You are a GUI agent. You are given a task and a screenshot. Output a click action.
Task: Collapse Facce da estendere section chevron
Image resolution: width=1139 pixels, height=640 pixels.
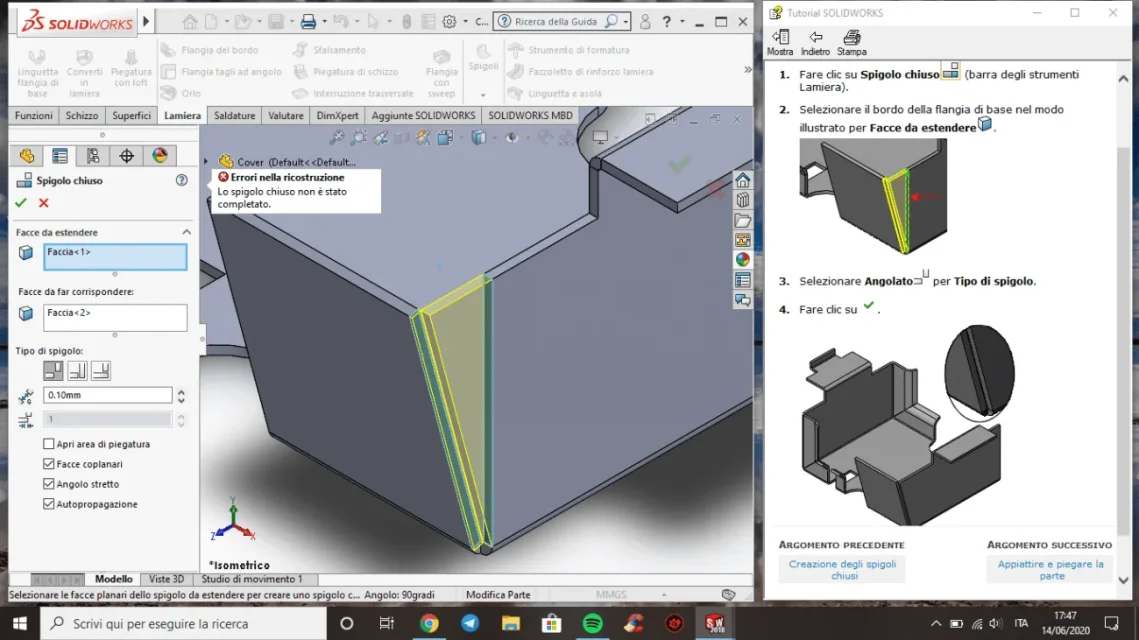[187, 232]
